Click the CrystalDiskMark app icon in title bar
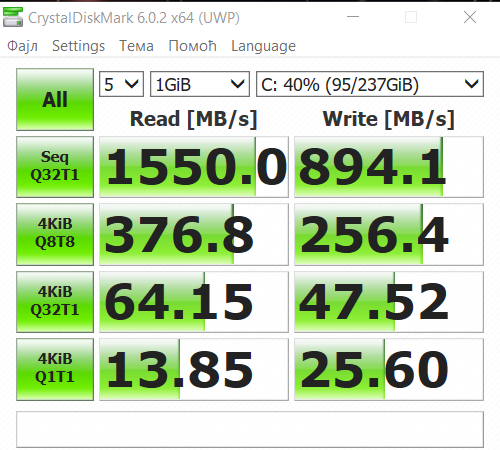Image resolution: width=500 pixels, height=450 pixels. [x=13, y=17]
